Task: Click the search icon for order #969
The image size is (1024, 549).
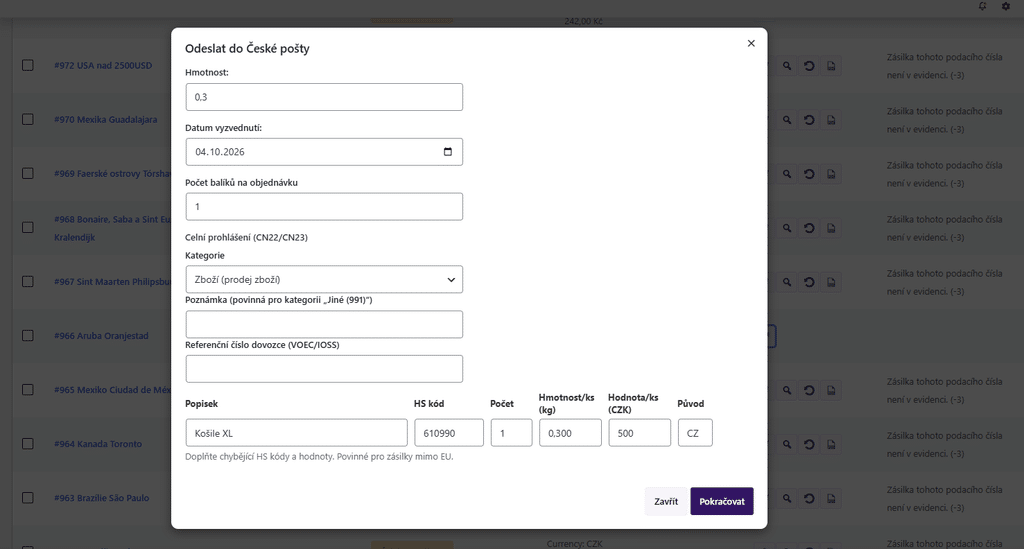Action: [787, 174]
